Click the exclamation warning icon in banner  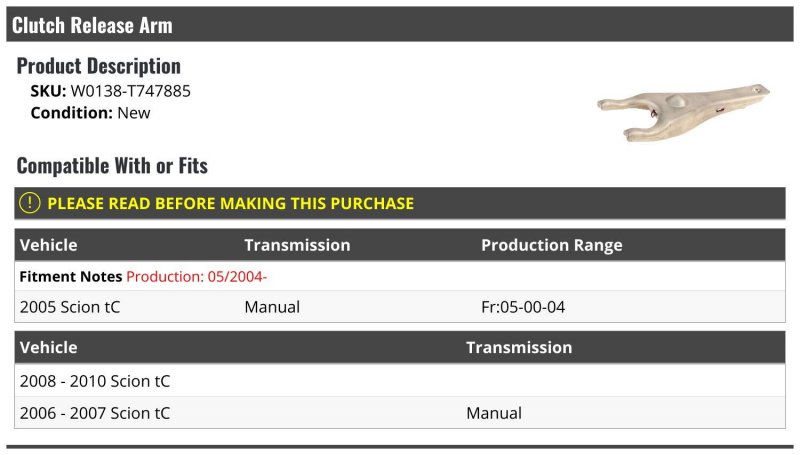coord(30,203)
